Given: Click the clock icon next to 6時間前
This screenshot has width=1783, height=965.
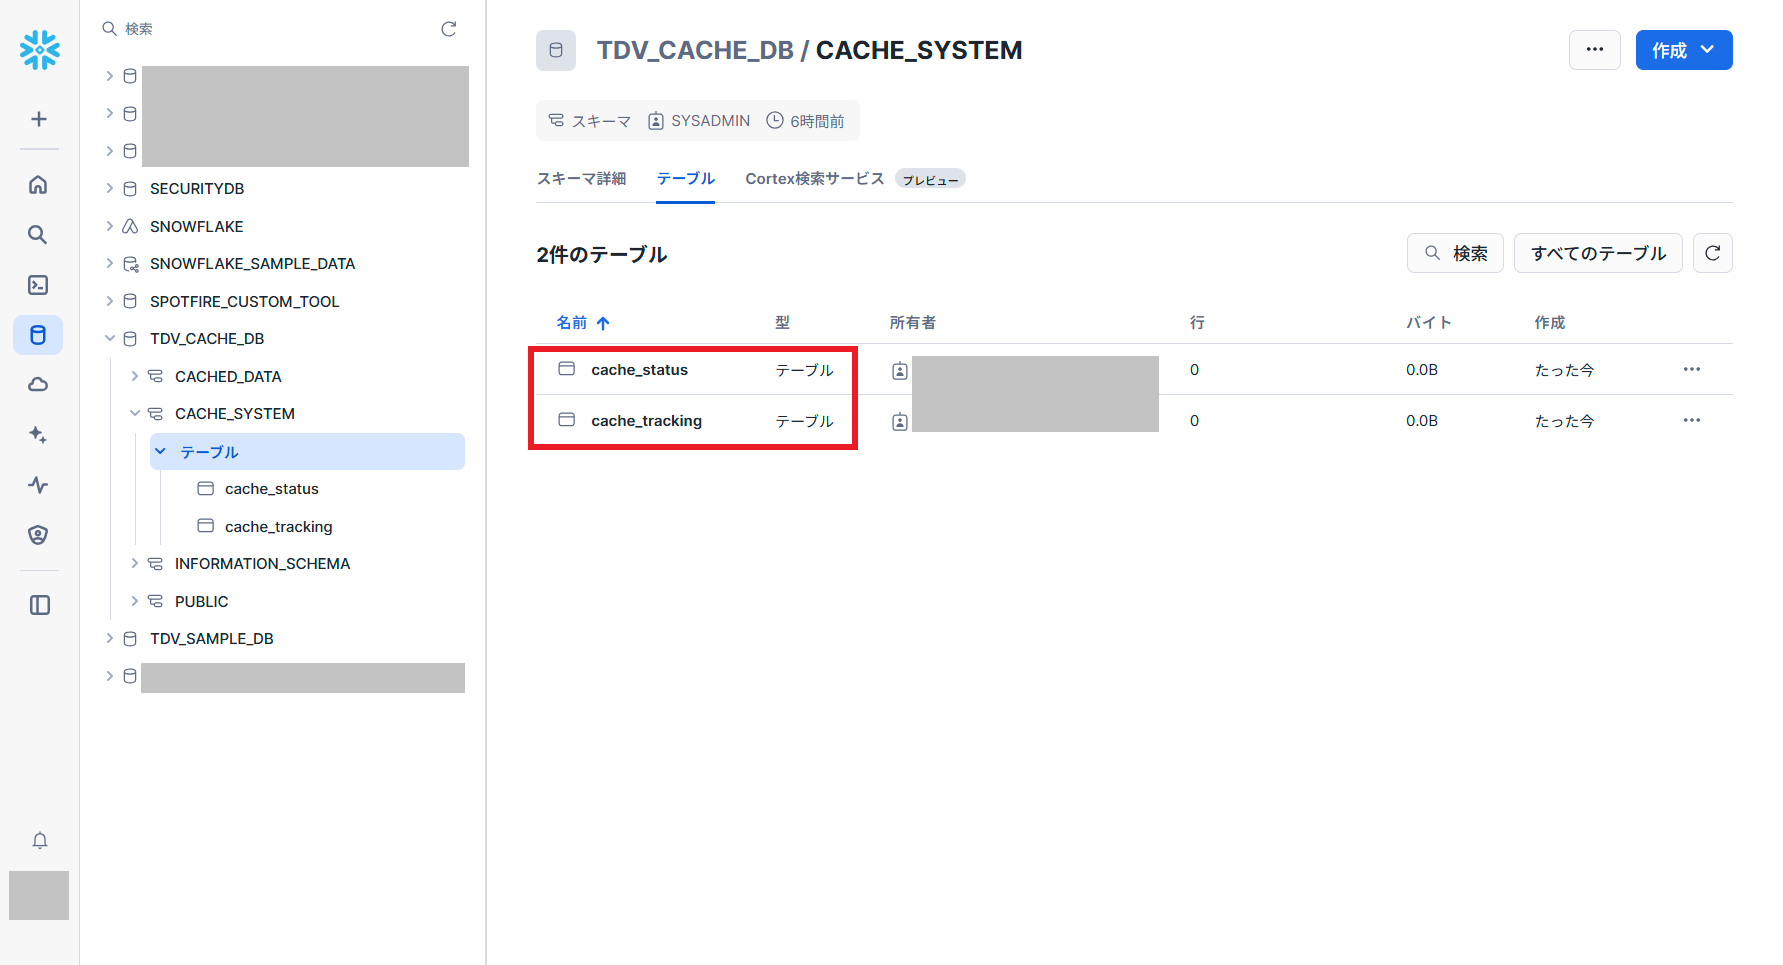Looking at the screenshot, I should [x=775, y=120].
